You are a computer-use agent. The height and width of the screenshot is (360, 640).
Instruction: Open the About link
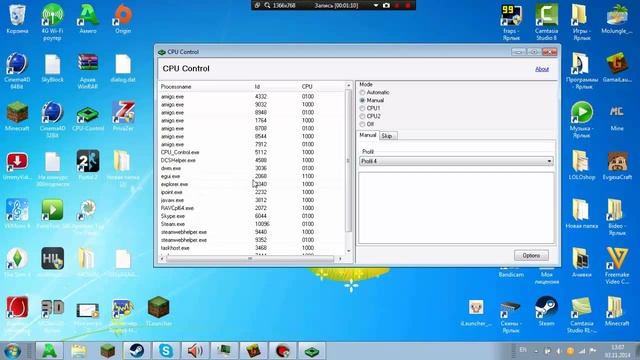(542, 69)
